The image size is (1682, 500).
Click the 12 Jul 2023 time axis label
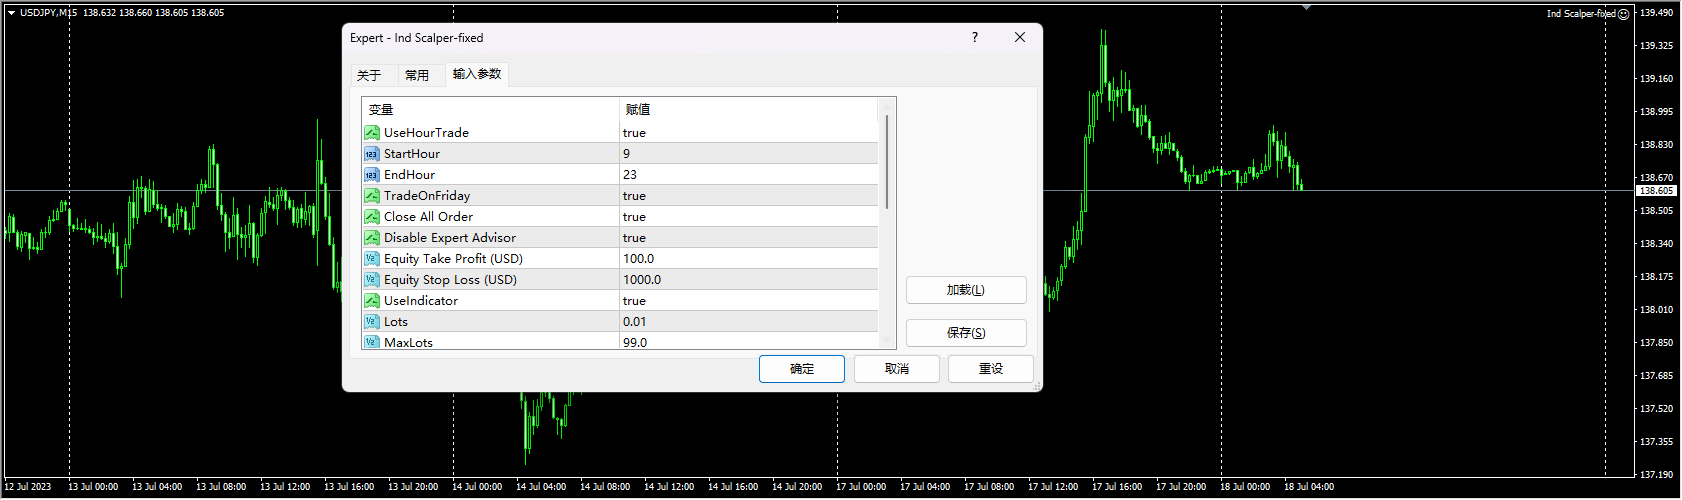(x=28, y=487)
